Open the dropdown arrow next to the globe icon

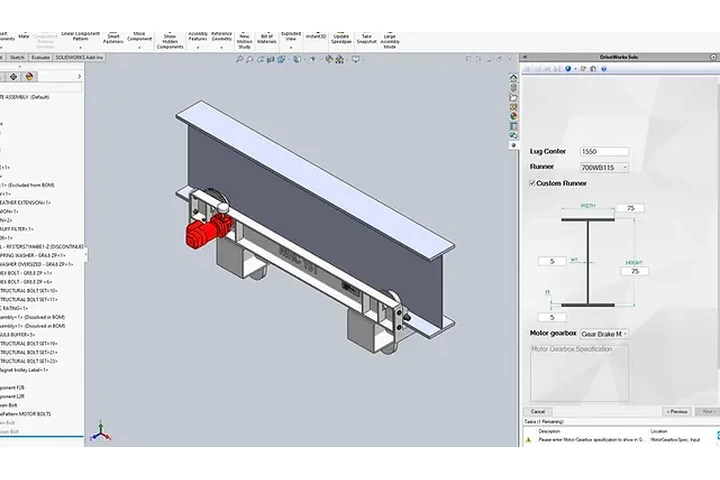click(x=575, y=69)
